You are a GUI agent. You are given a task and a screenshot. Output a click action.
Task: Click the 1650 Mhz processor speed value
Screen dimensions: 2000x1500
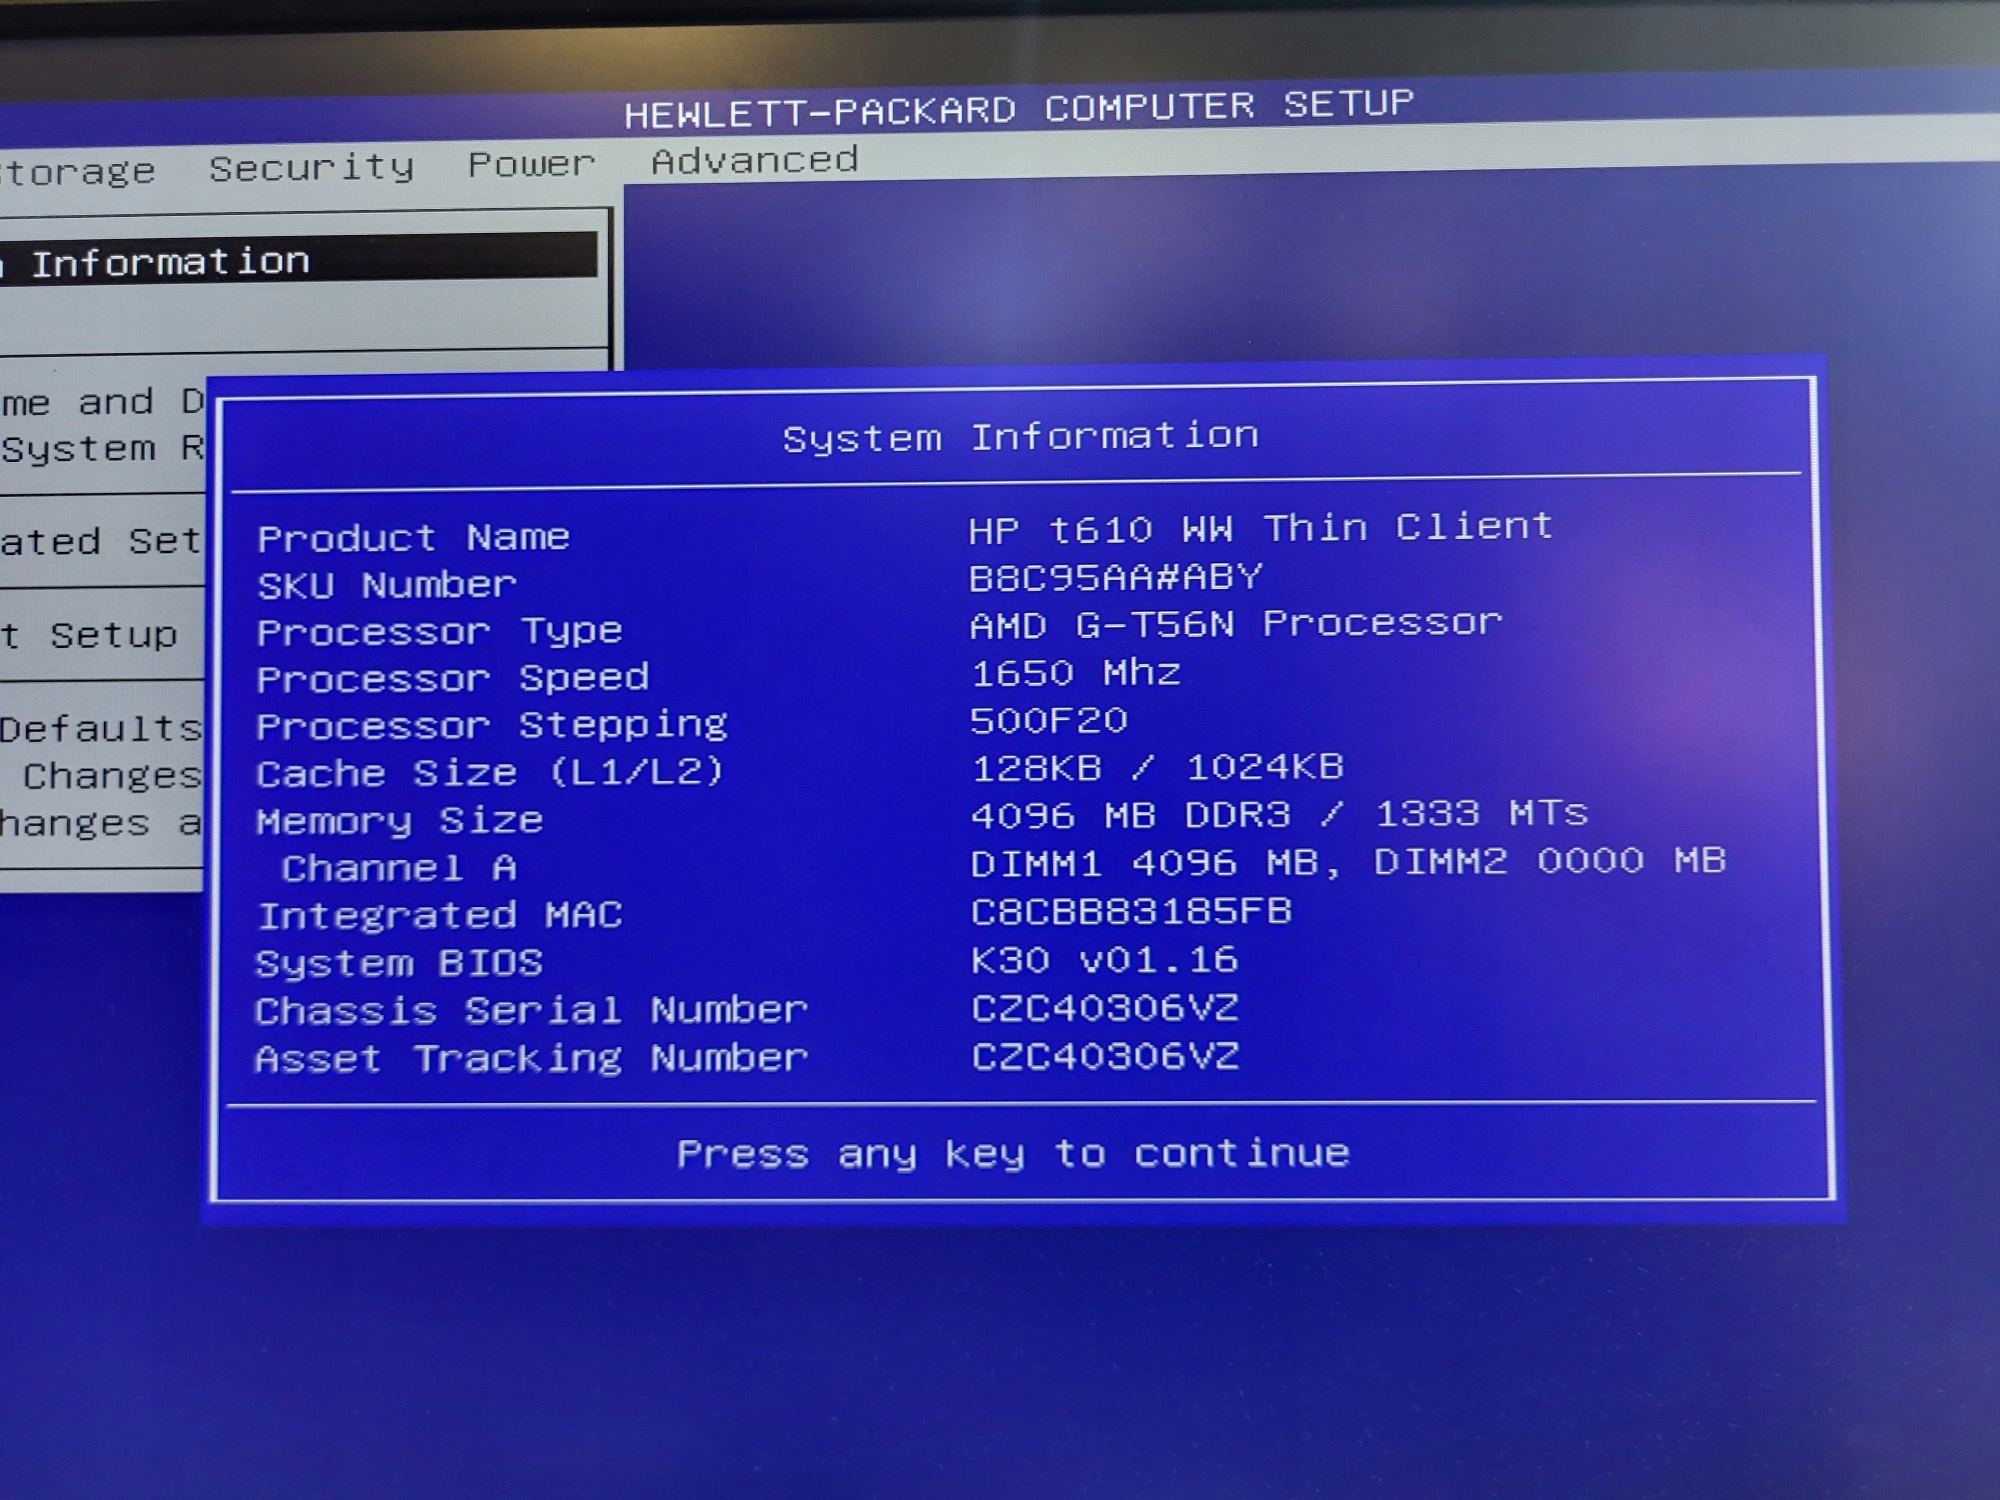click(1075, 672)
